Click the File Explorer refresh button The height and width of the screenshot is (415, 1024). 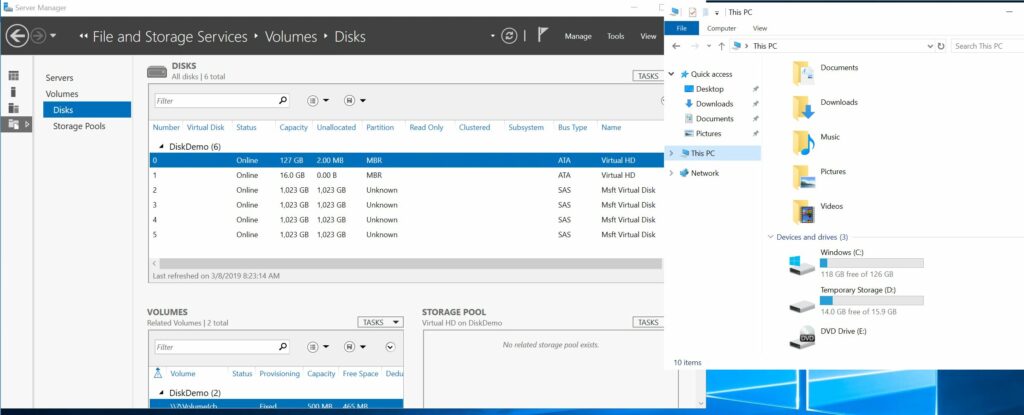click(x=940, y=46)
